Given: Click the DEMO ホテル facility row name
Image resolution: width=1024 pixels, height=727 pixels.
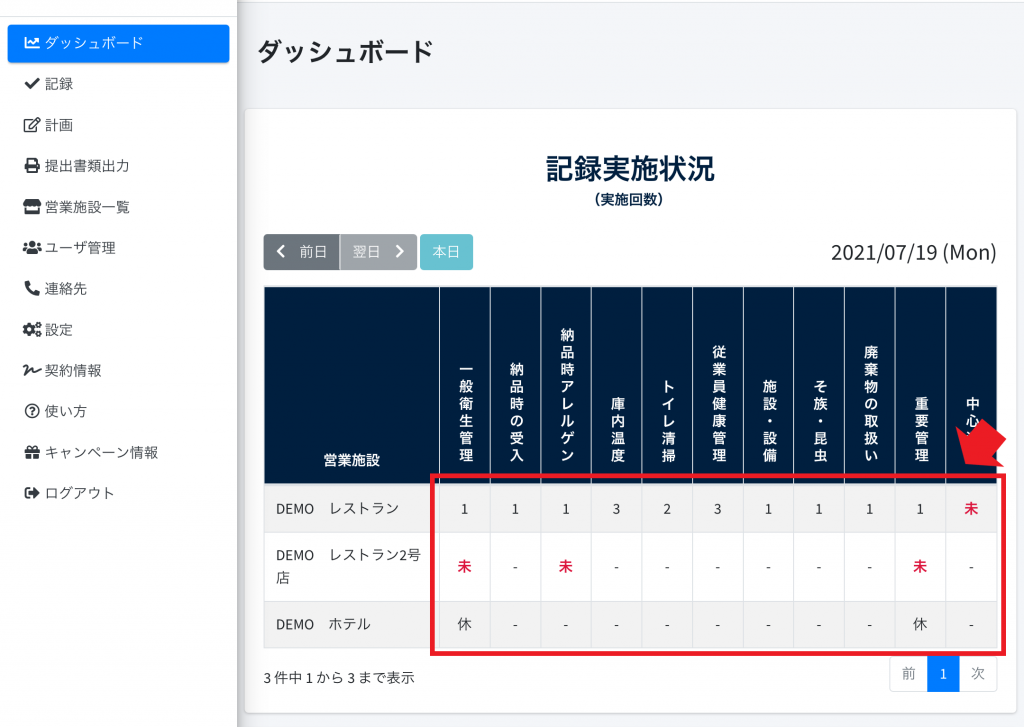Looking at the screenshot, I should [x=323, y=625].
